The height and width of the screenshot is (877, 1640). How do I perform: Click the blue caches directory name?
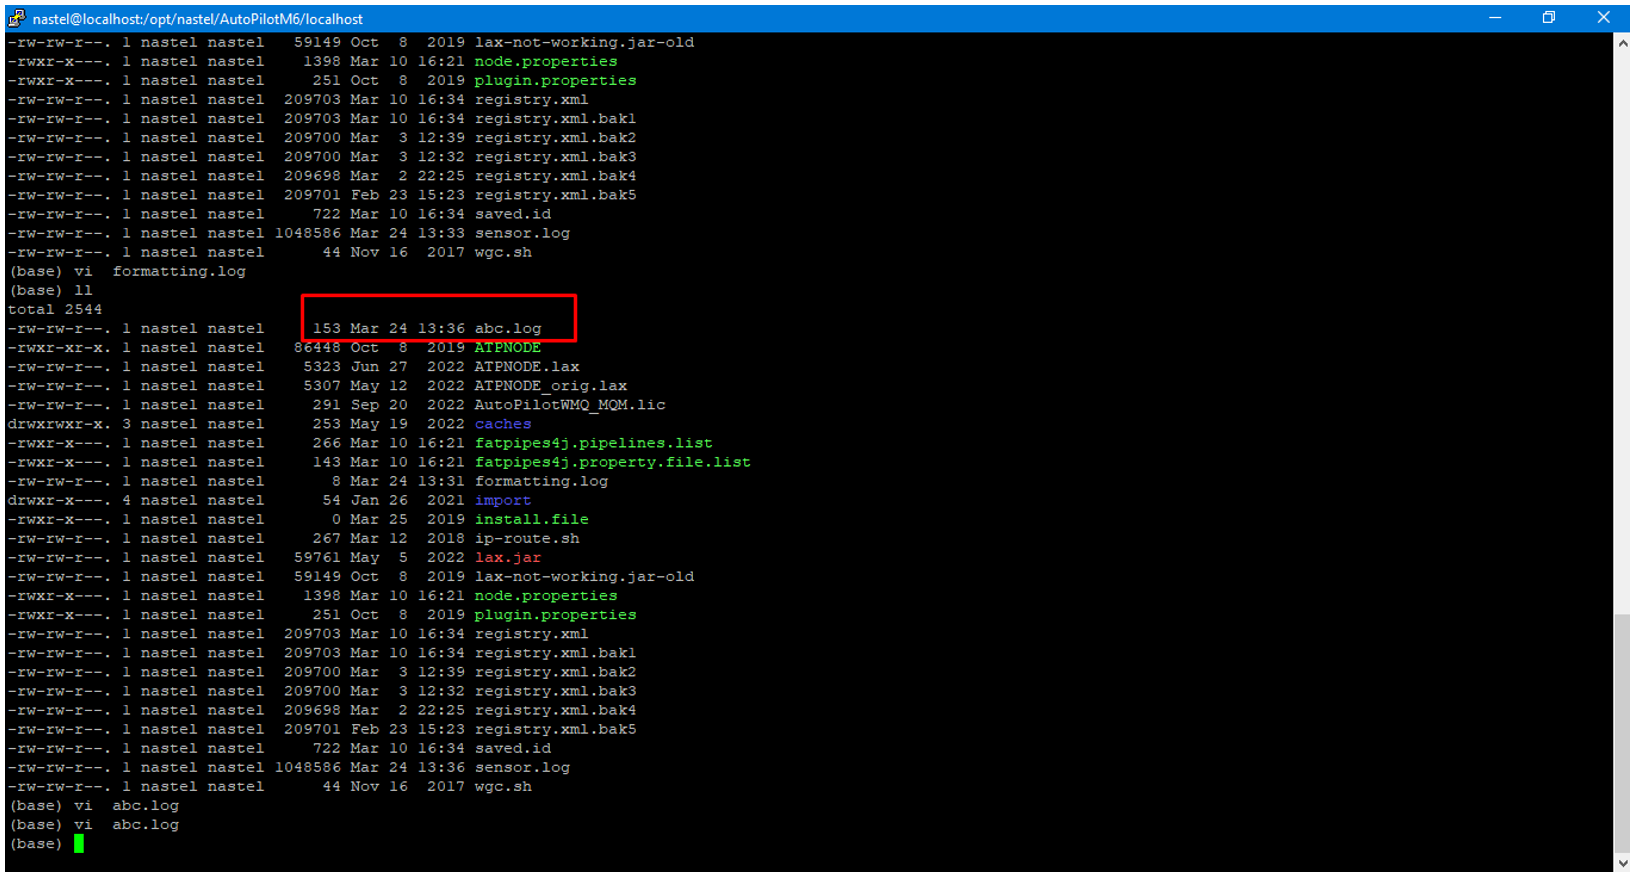503,424
